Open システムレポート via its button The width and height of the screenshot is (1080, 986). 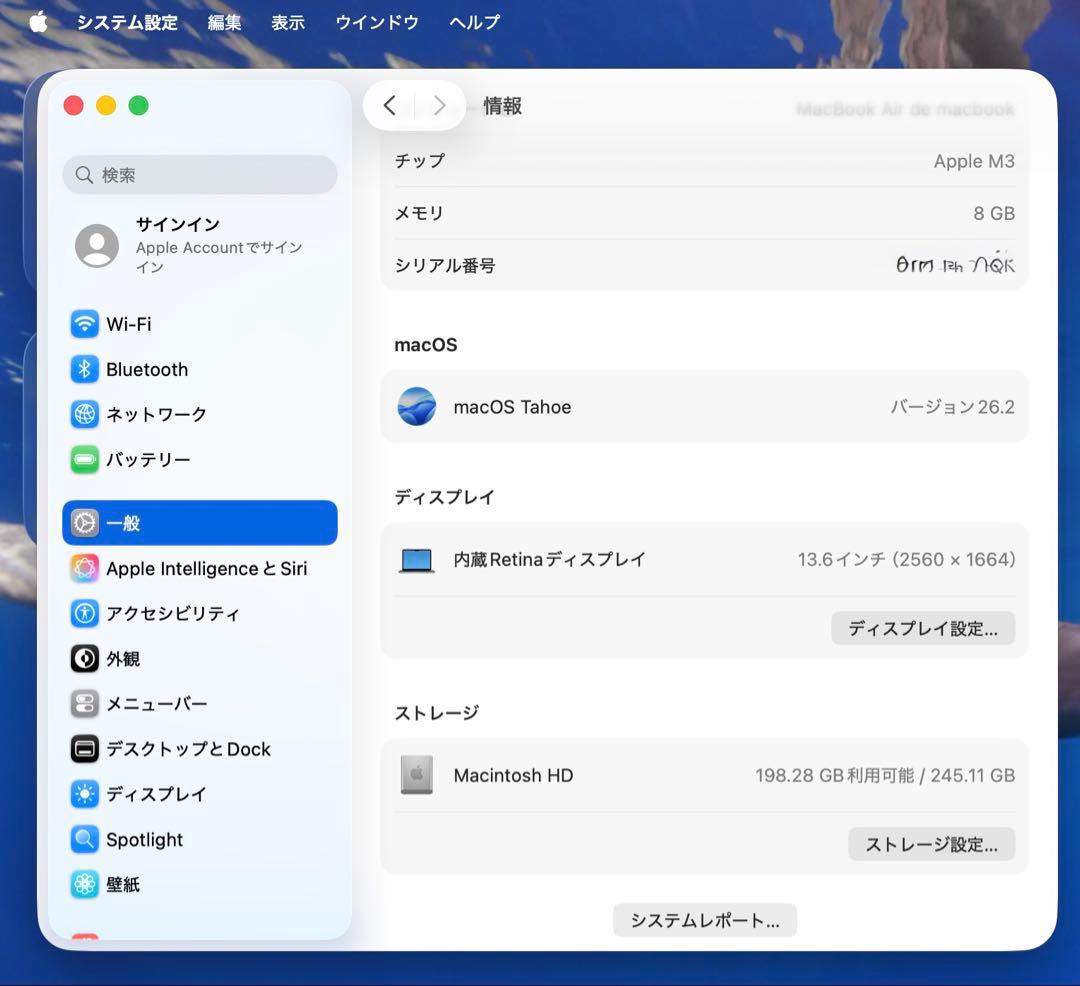[704, 920]
